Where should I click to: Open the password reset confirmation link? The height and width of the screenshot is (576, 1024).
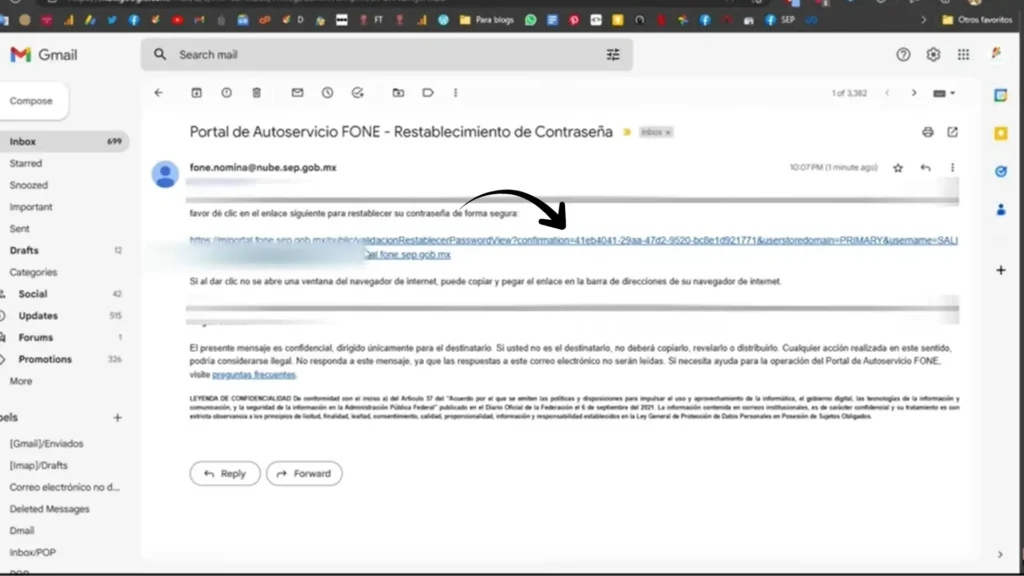click(573, 240)
